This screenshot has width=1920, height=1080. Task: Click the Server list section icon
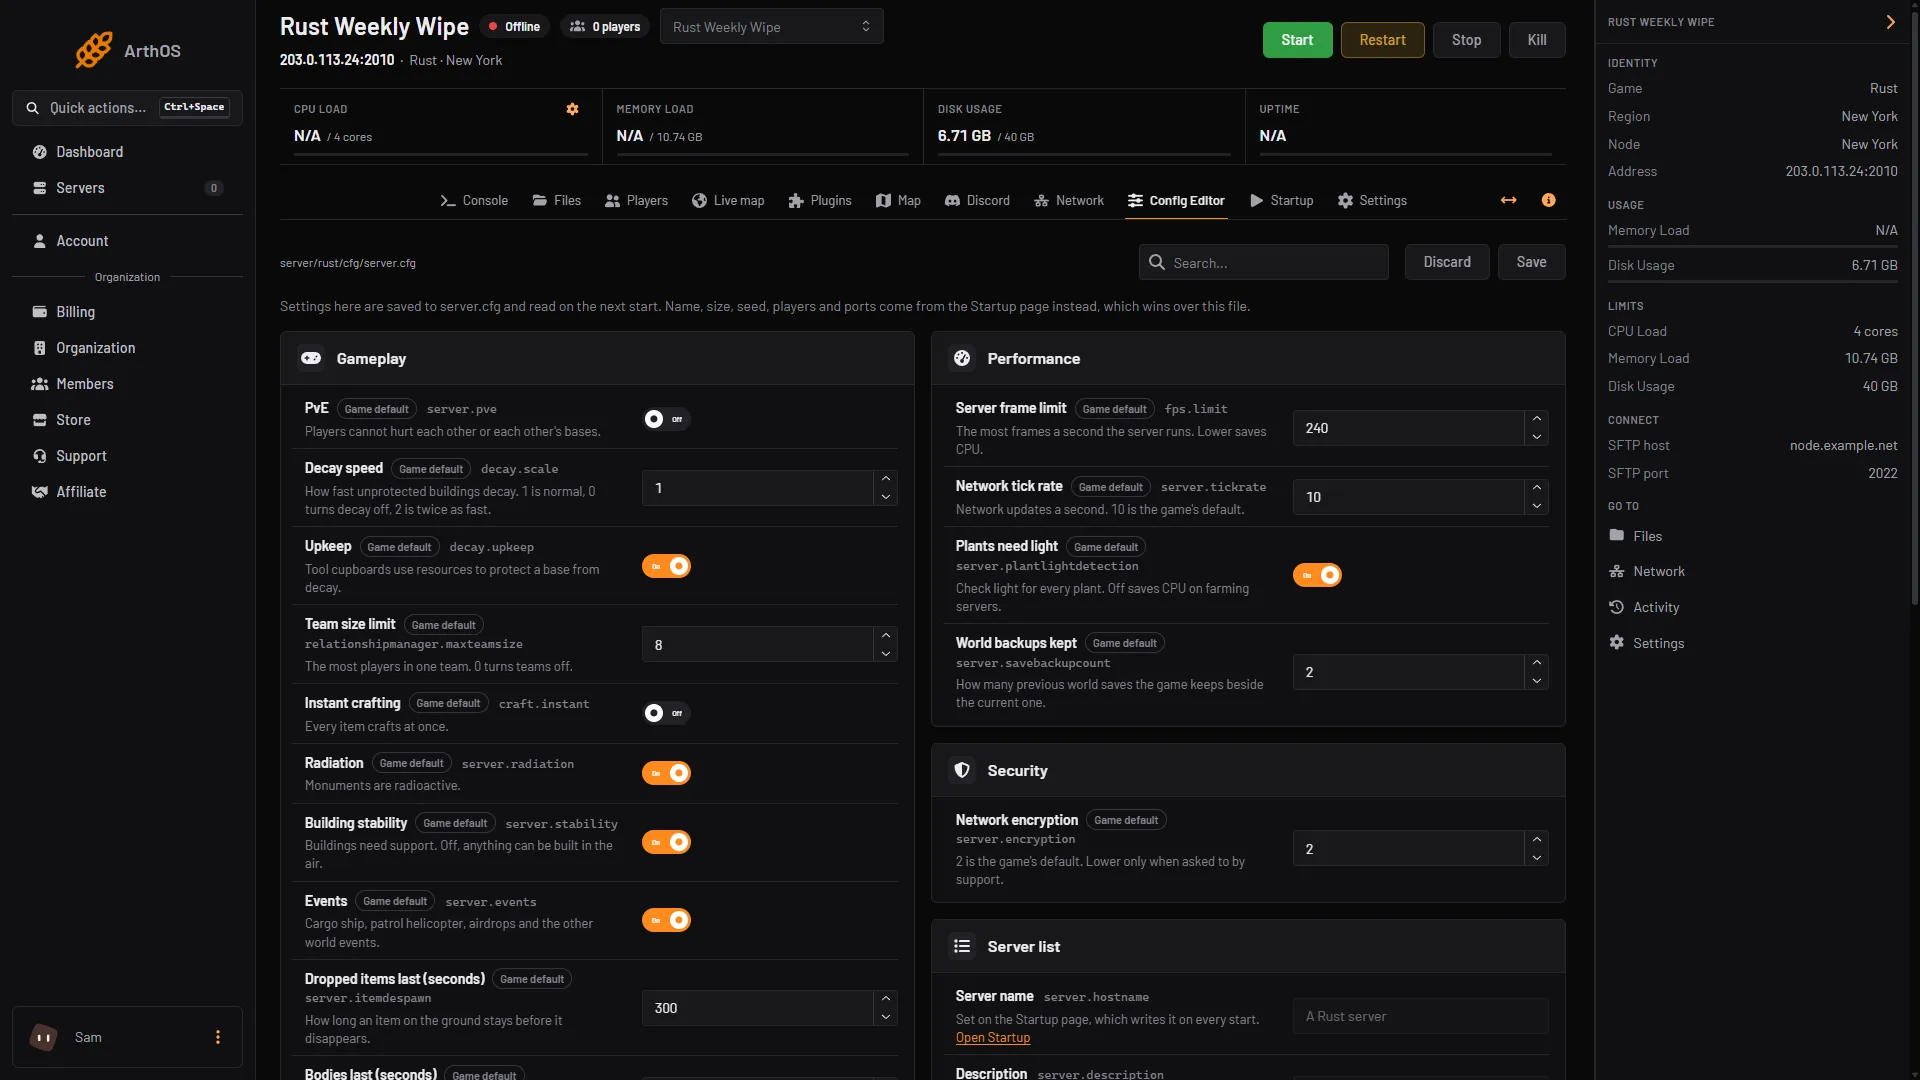tap(962, 946)
